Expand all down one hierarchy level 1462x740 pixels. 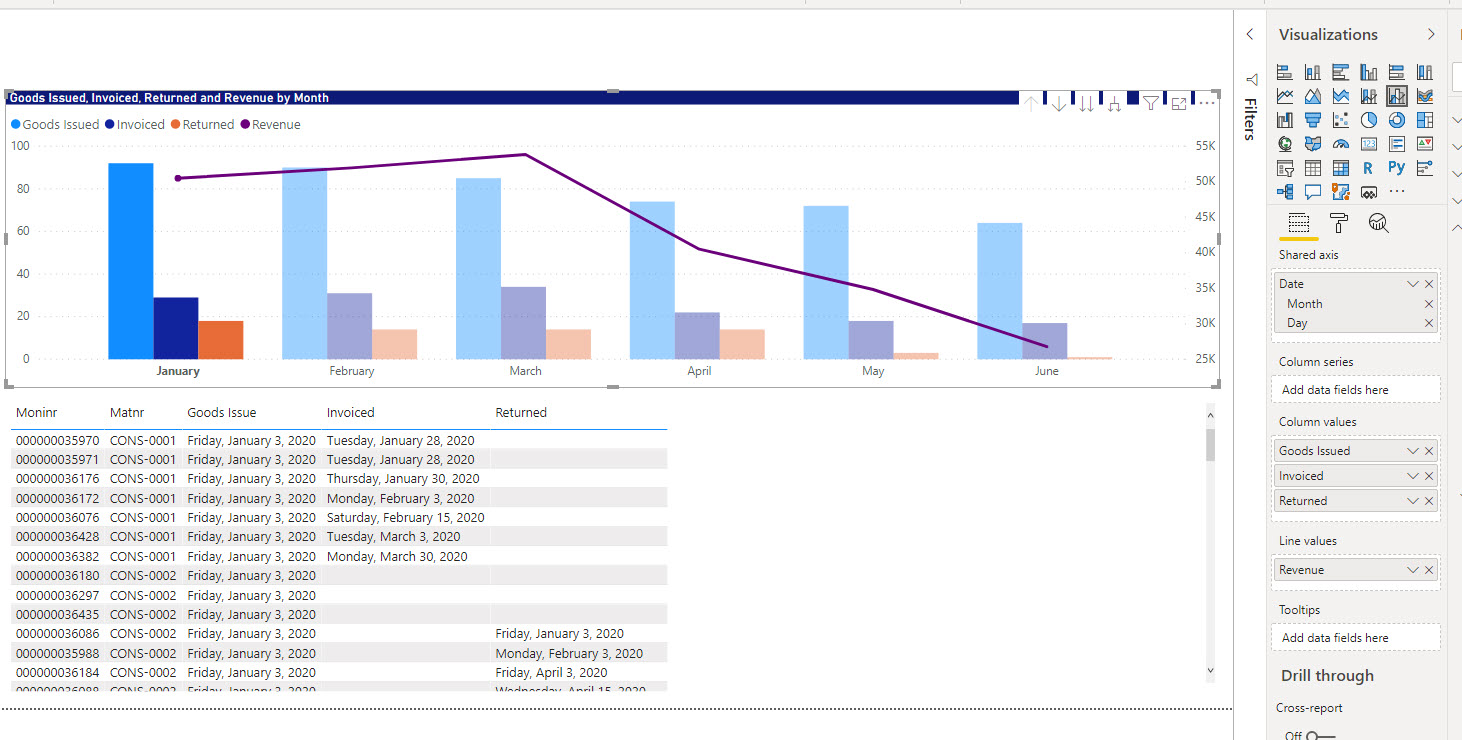[1114, 103]
